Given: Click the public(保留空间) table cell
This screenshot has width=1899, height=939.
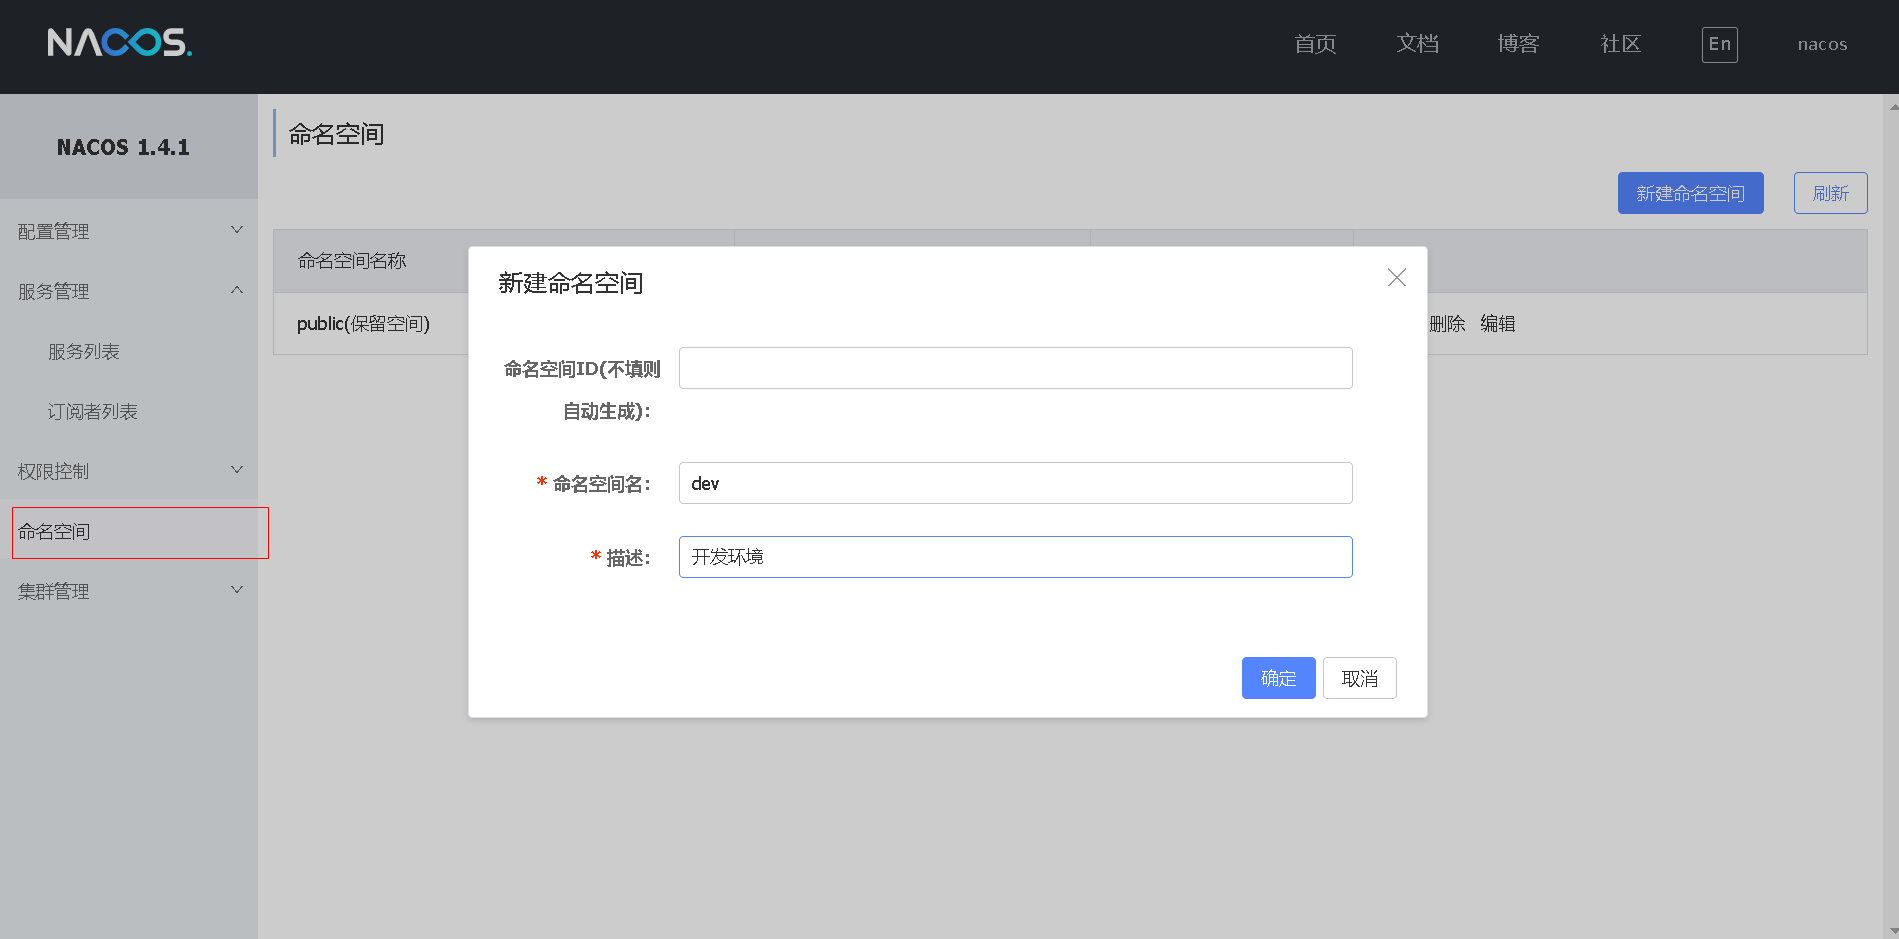Looking at the screenshot, I should point(363,324).
